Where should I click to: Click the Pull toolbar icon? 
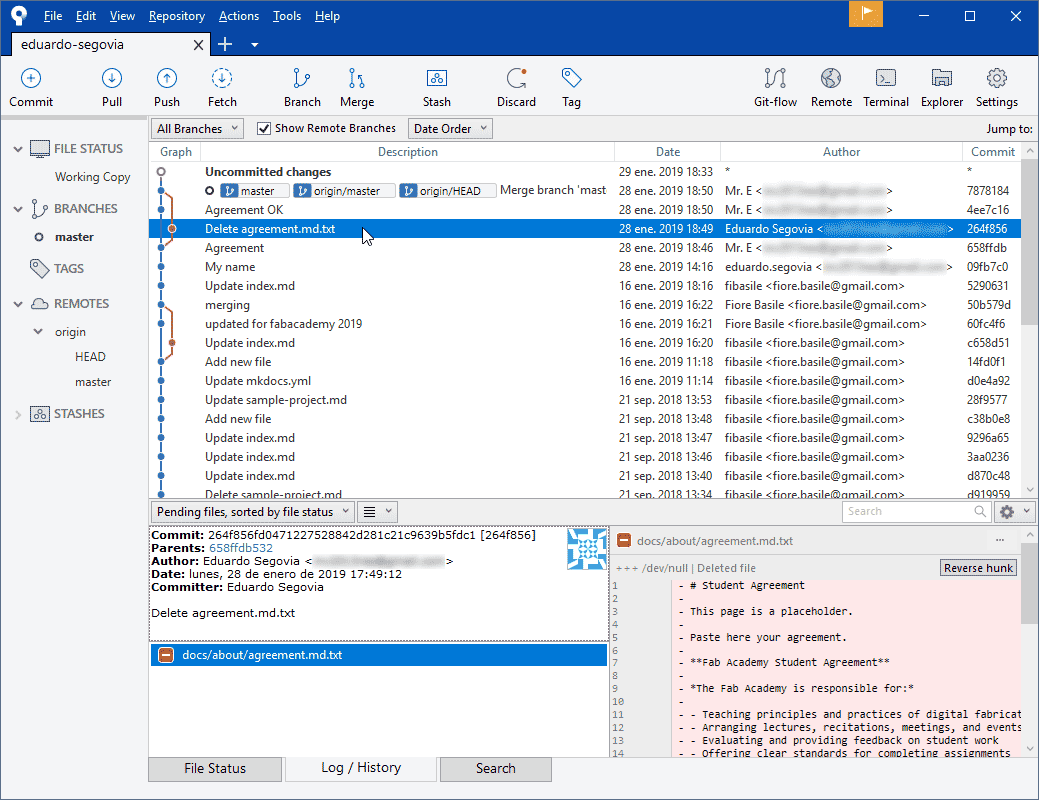click(112, 80)
